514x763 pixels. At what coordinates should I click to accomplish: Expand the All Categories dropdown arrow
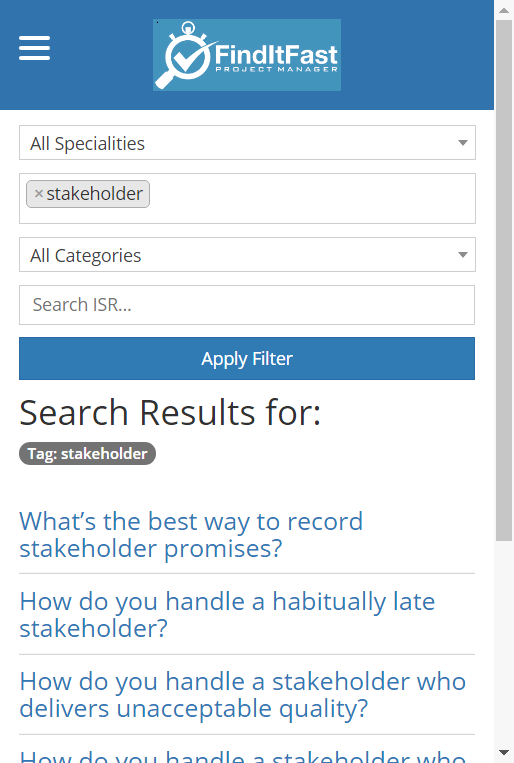(463, 254)
